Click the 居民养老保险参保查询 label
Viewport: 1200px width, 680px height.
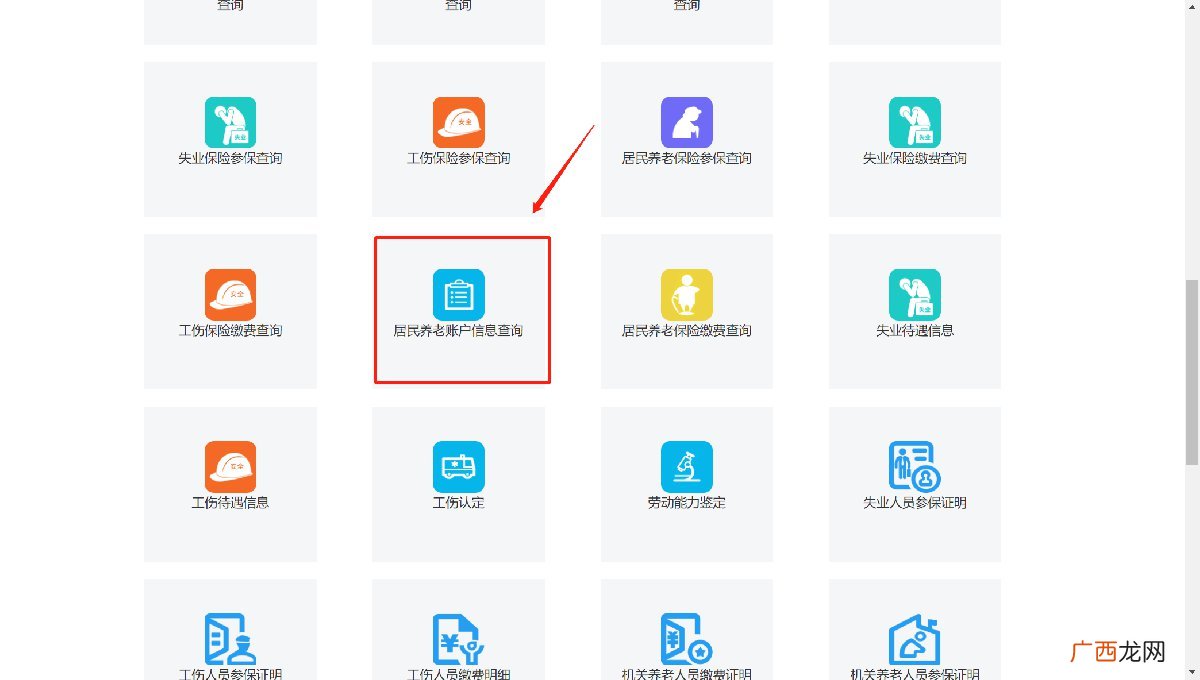tap(687, 158)
